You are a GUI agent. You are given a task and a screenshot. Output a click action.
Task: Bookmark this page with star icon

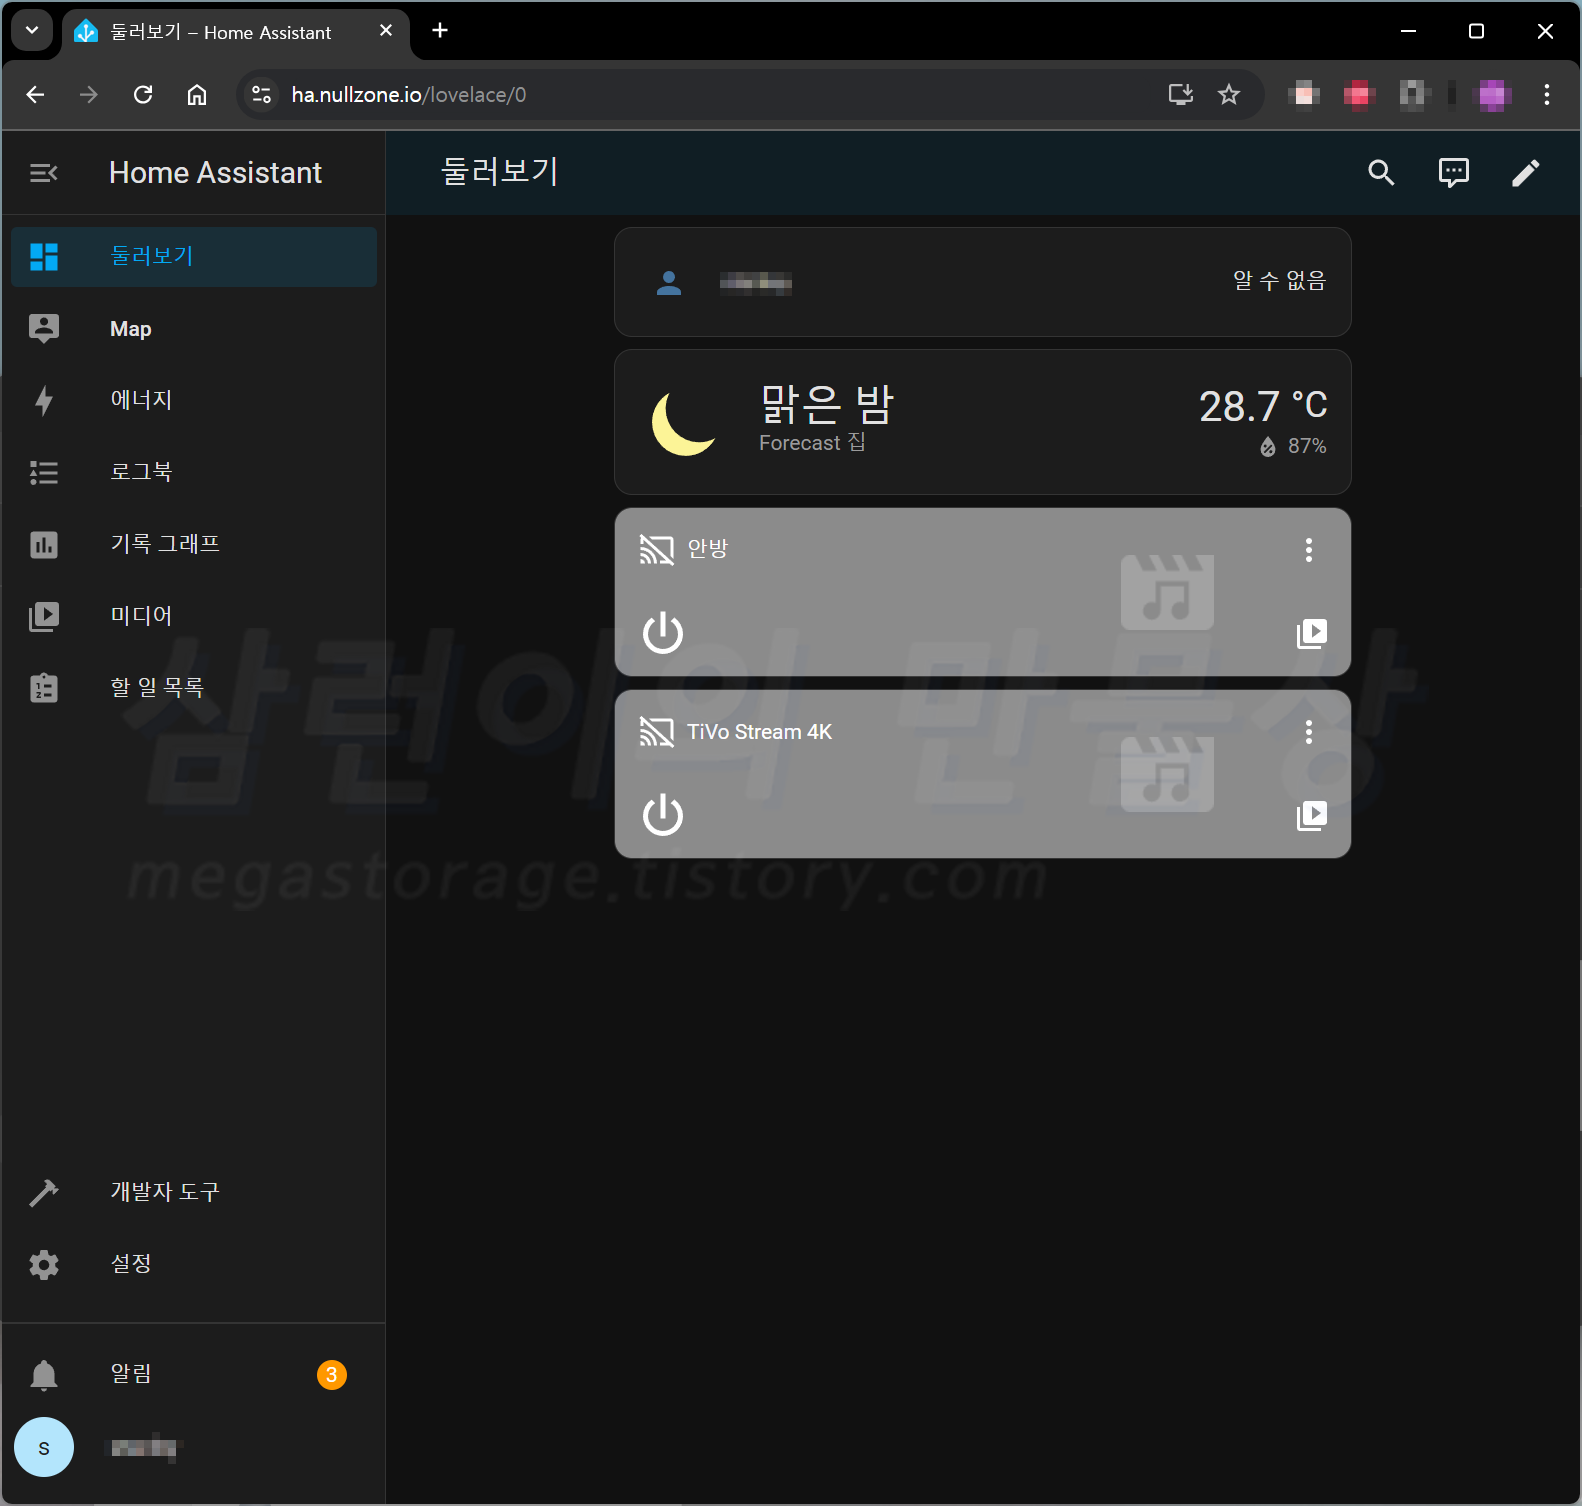tap(1229, 95)
